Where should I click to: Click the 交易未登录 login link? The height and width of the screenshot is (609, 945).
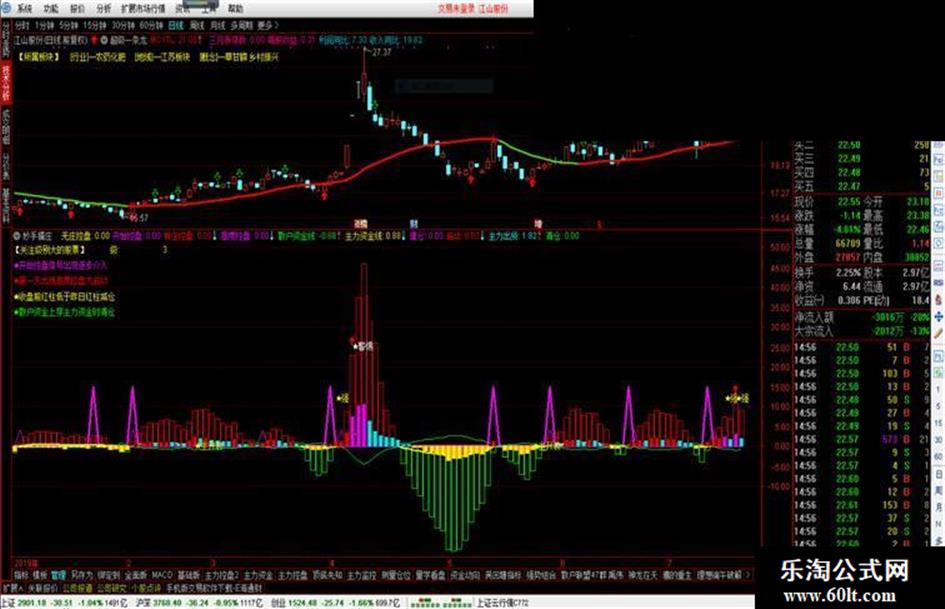456,8
